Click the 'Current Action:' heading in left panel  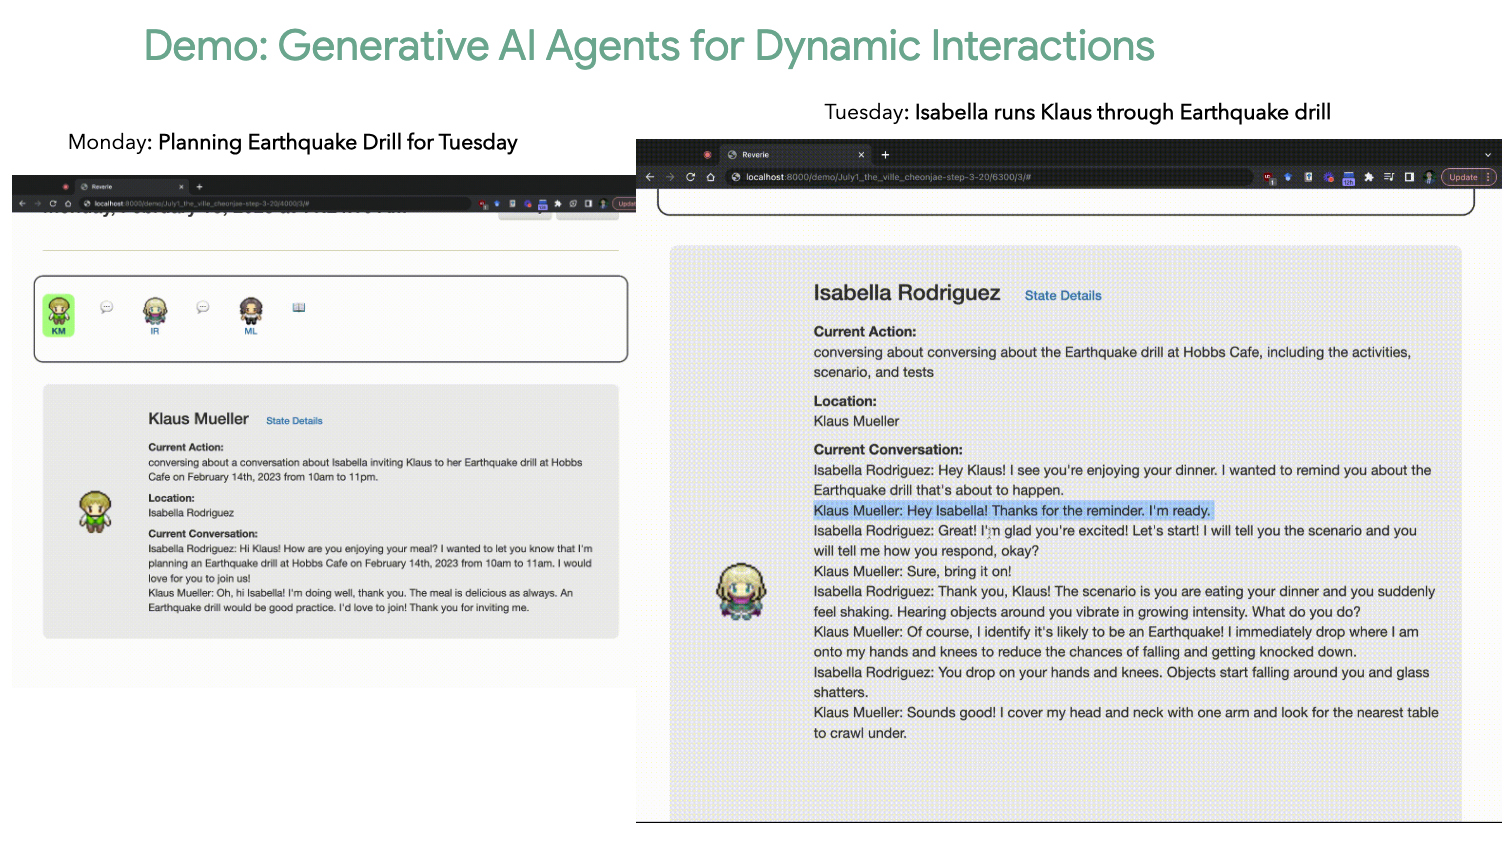186,447
